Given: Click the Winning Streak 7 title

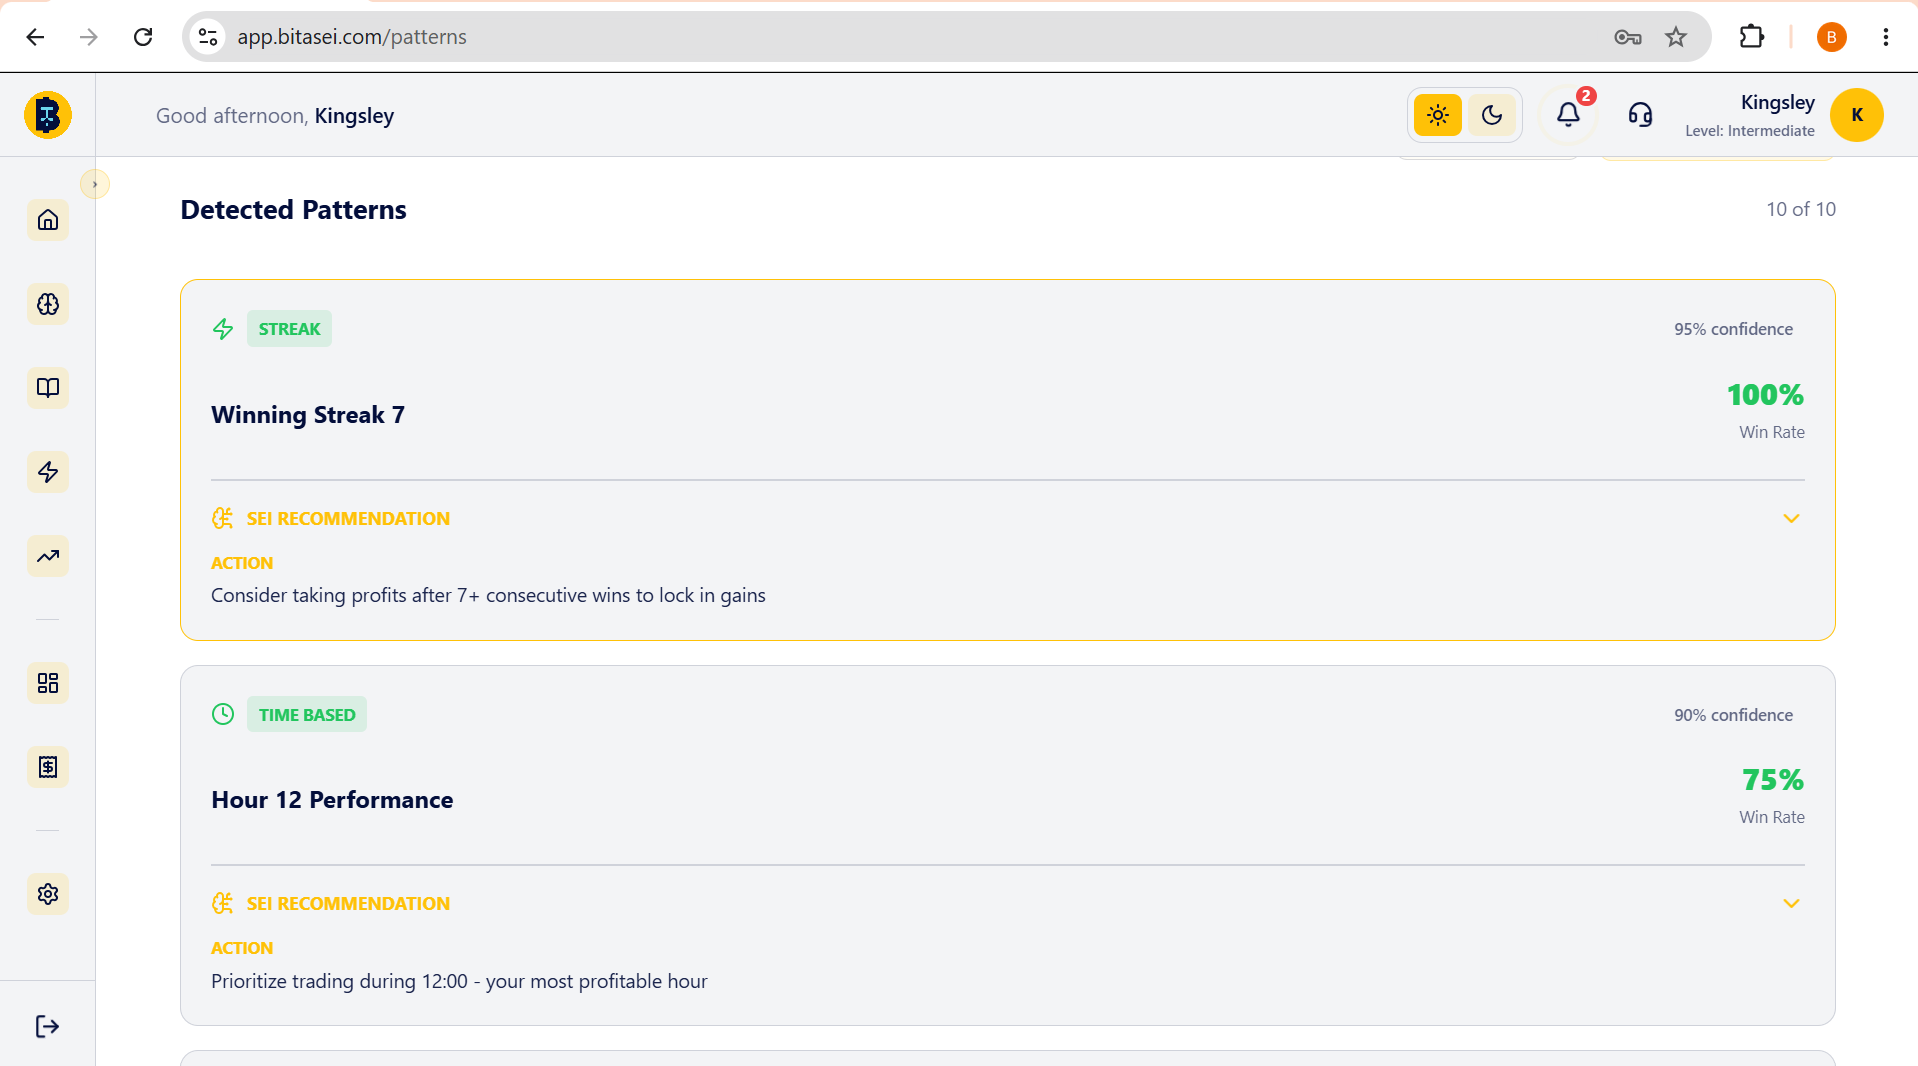Looking at the screenshot, I should tap(308, 415).
